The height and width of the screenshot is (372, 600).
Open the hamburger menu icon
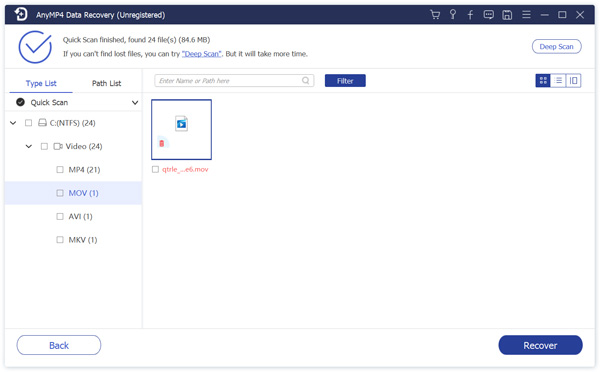point(526,15)
